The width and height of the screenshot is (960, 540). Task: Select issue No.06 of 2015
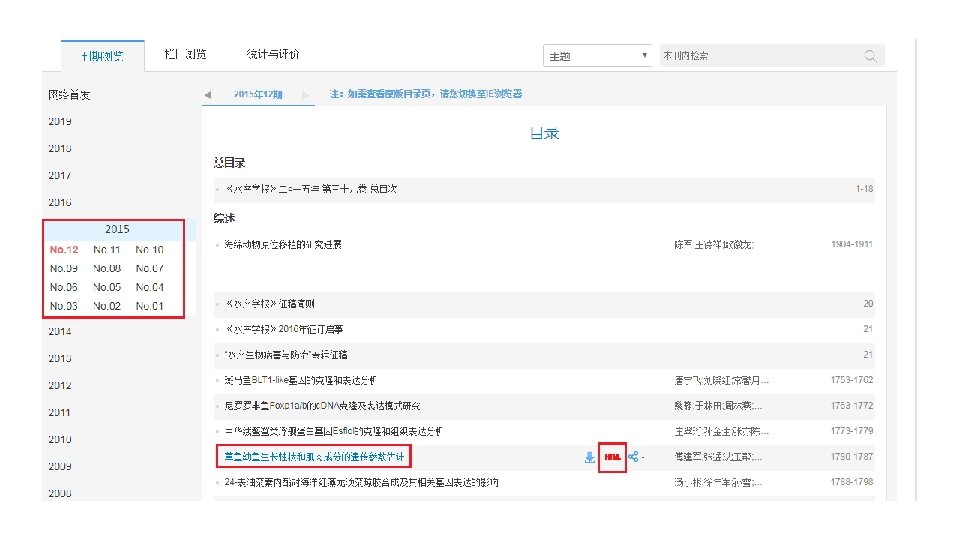tap(64, 287)
